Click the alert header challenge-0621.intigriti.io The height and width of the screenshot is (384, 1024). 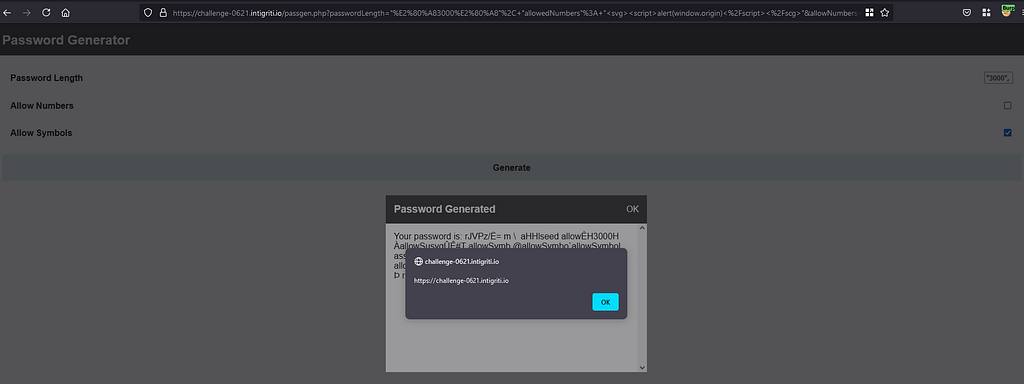(462, 261)
